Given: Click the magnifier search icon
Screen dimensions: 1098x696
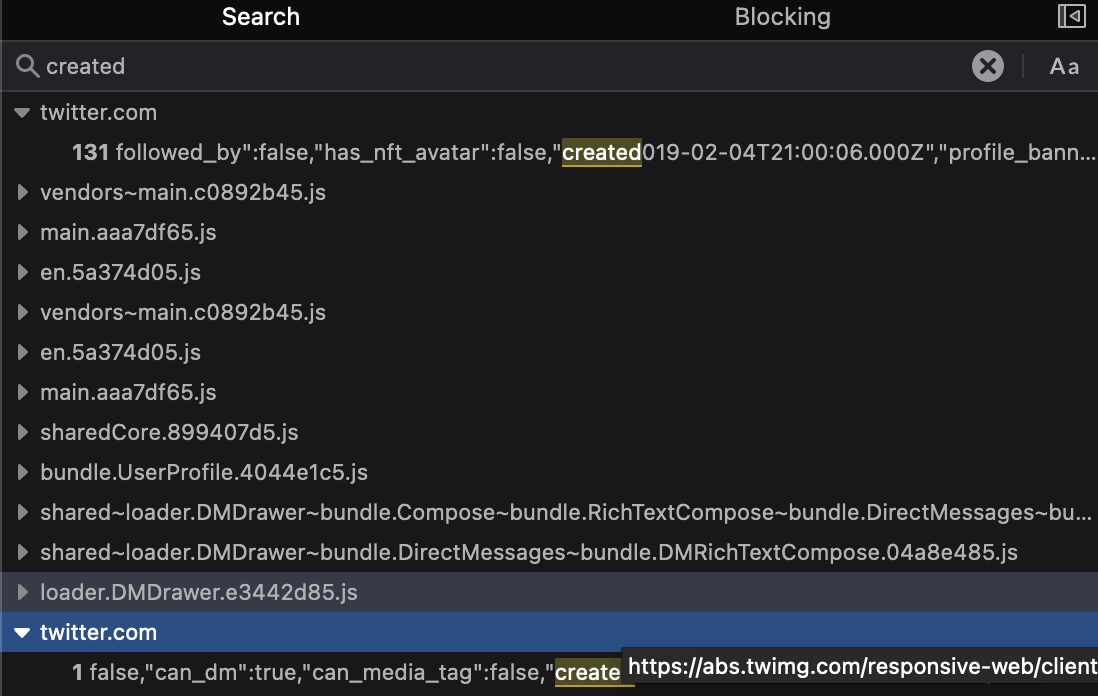Looking at the screenshot, I should (27, 66).
